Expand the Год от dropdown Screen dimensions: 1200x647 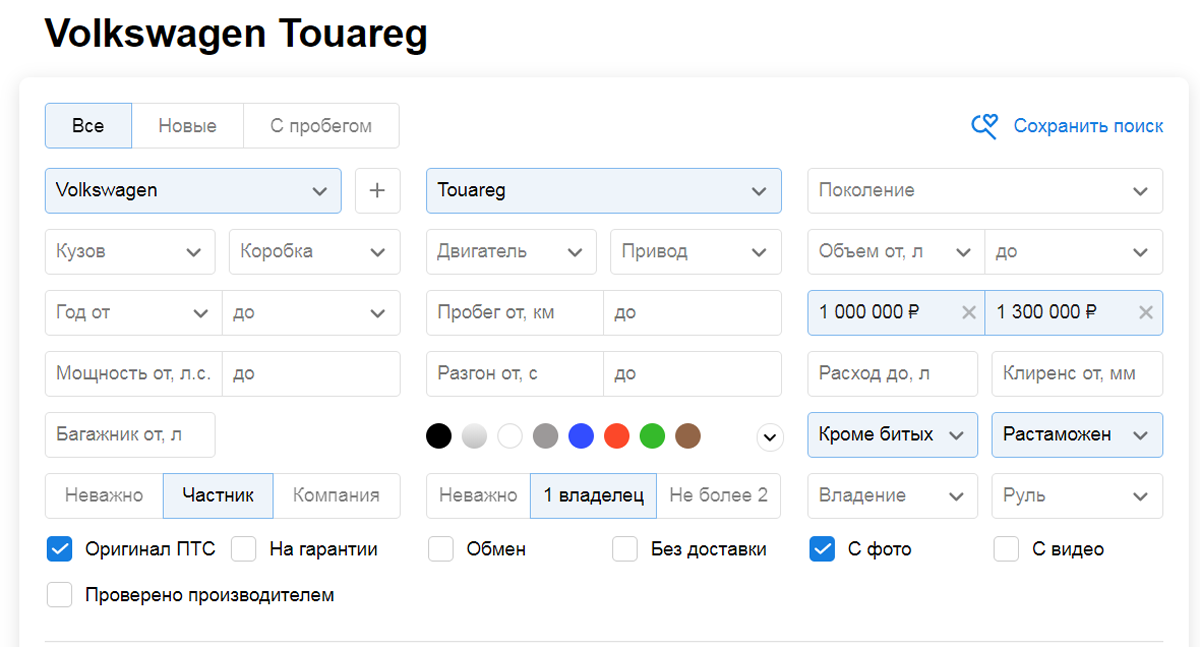pos(133,312)
